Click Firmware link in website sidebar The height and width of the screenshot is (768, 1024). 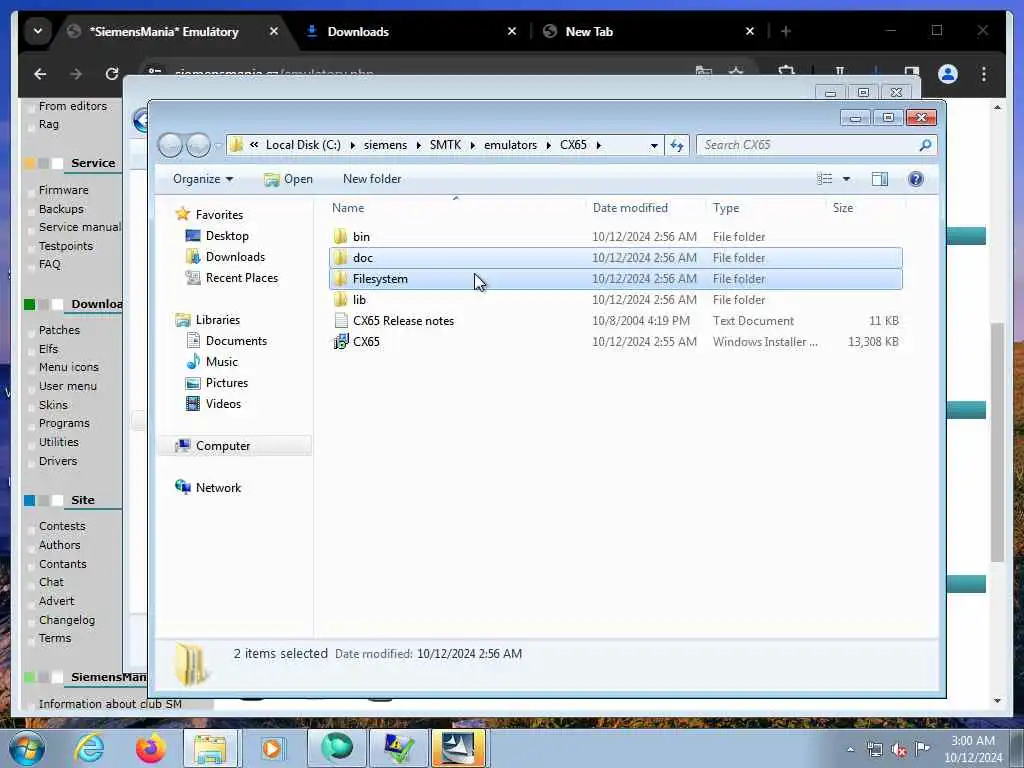click(x=63, y=190)
